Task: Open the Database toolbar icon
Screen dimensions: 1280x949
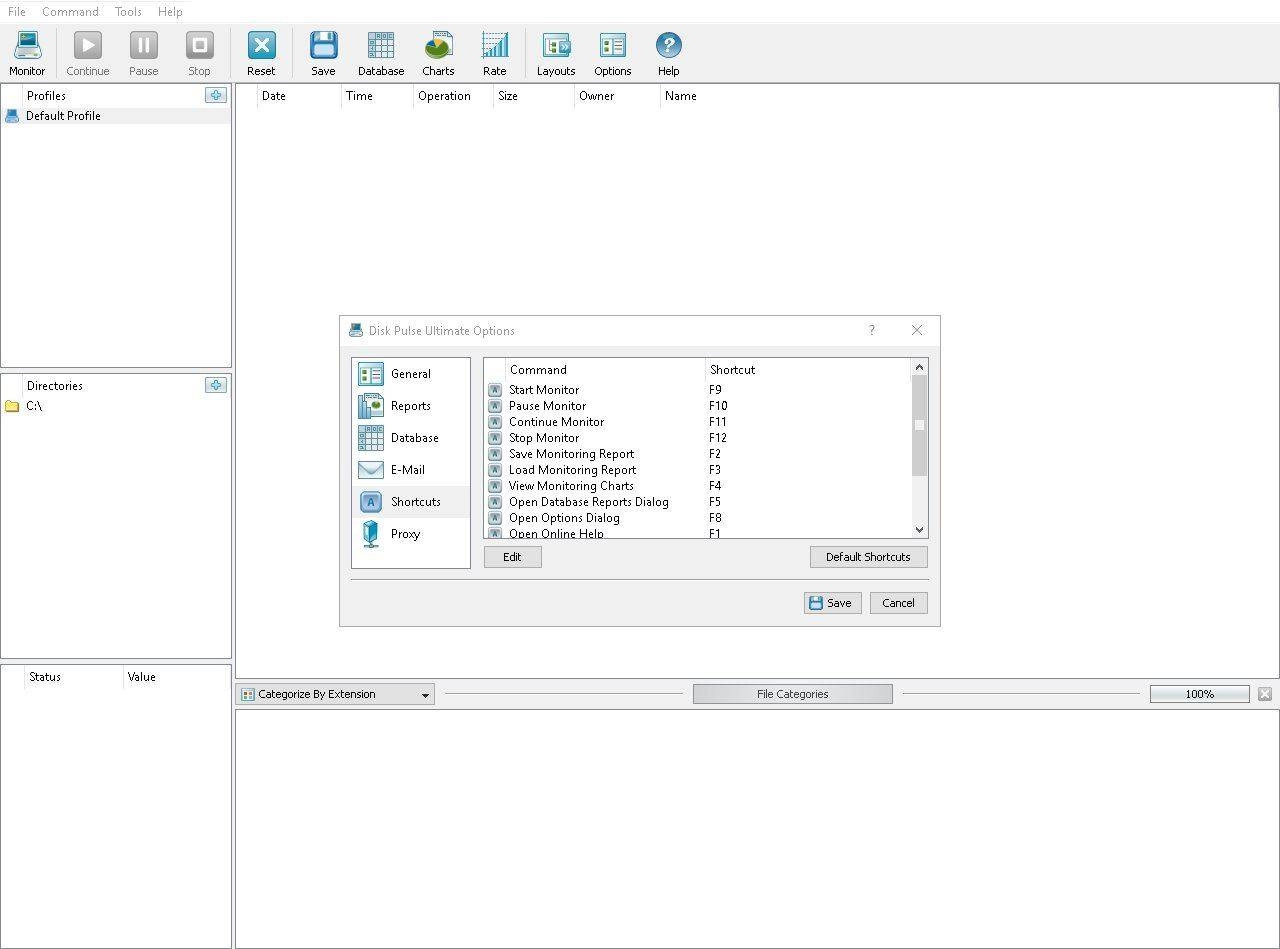Action: point(381,53)
